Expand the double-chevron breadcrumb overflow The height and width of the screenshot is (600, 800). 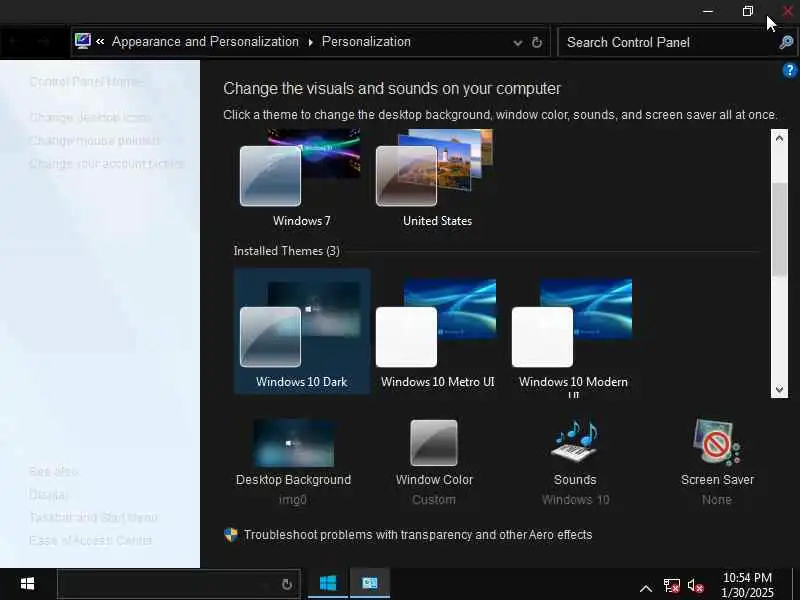(100, 41)
